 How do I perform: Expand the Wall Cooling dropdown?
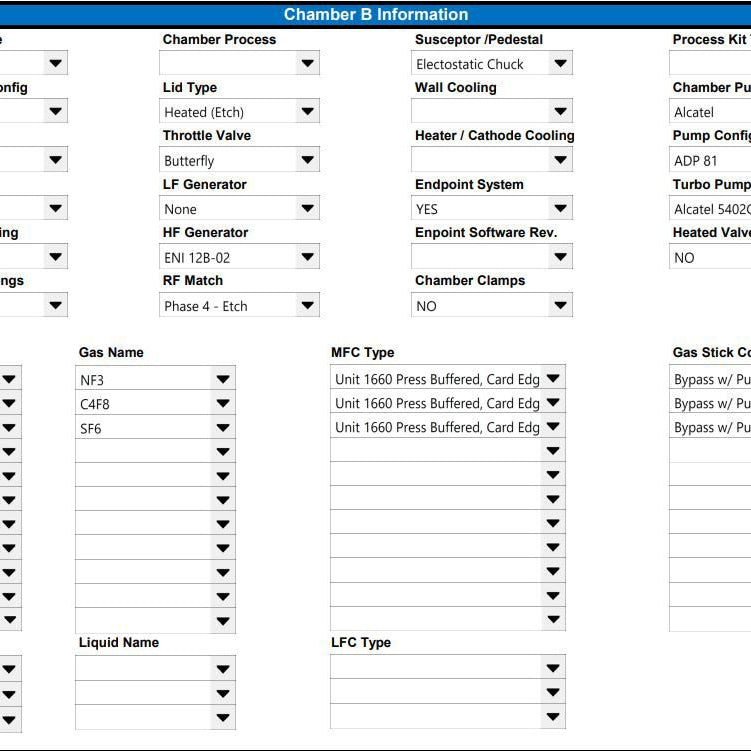[x=560, y=112]
